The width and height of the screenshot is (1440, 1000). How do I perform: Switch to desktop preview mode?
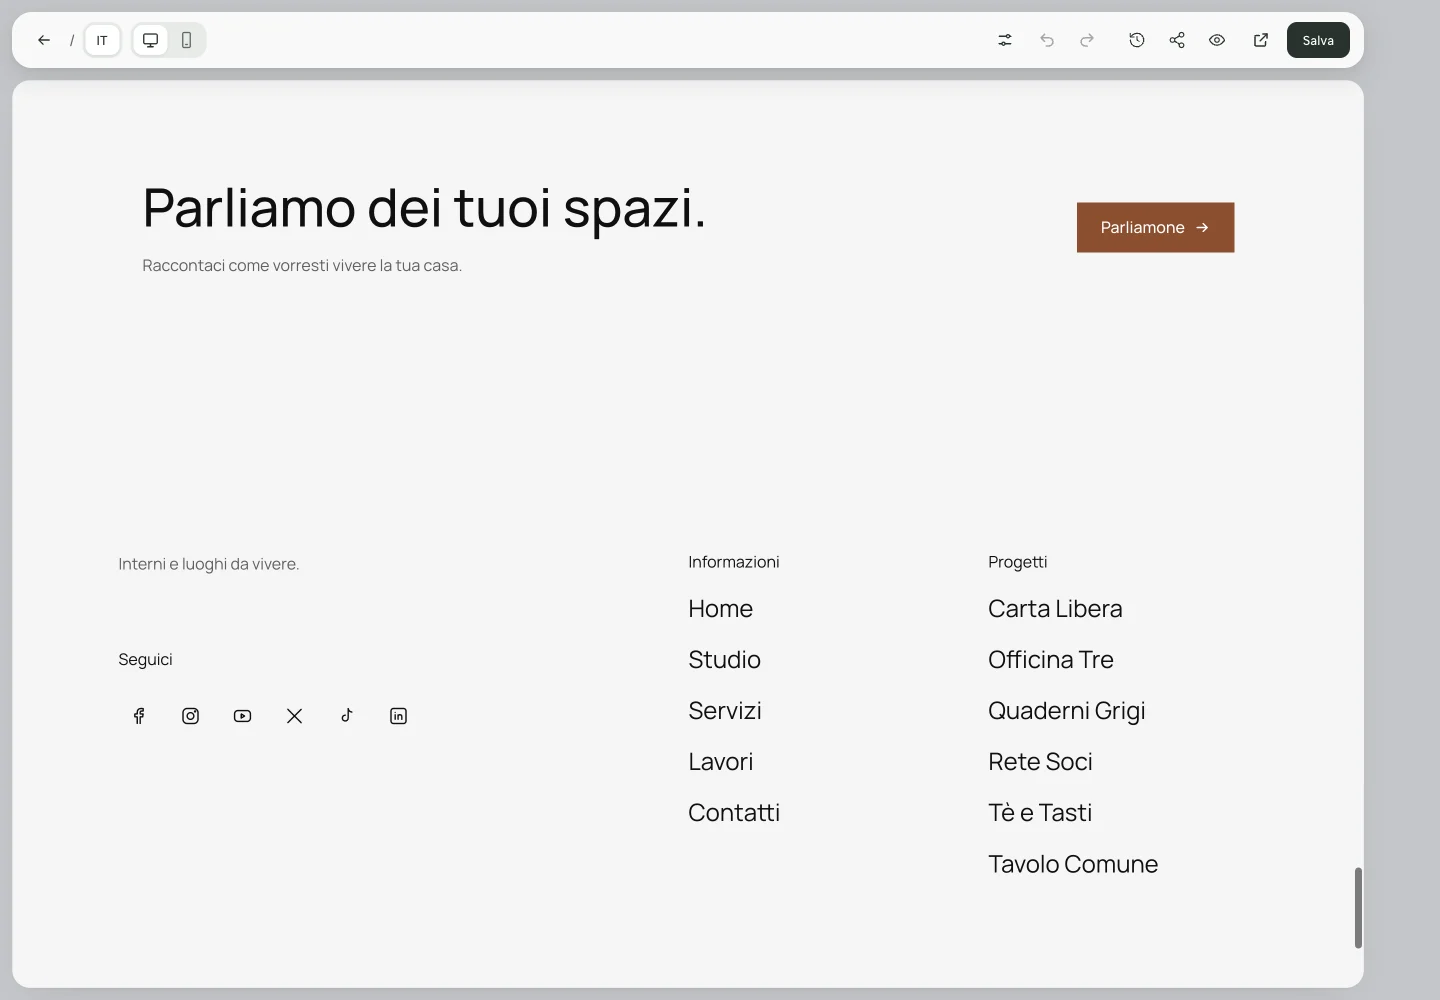click(151, 40)
